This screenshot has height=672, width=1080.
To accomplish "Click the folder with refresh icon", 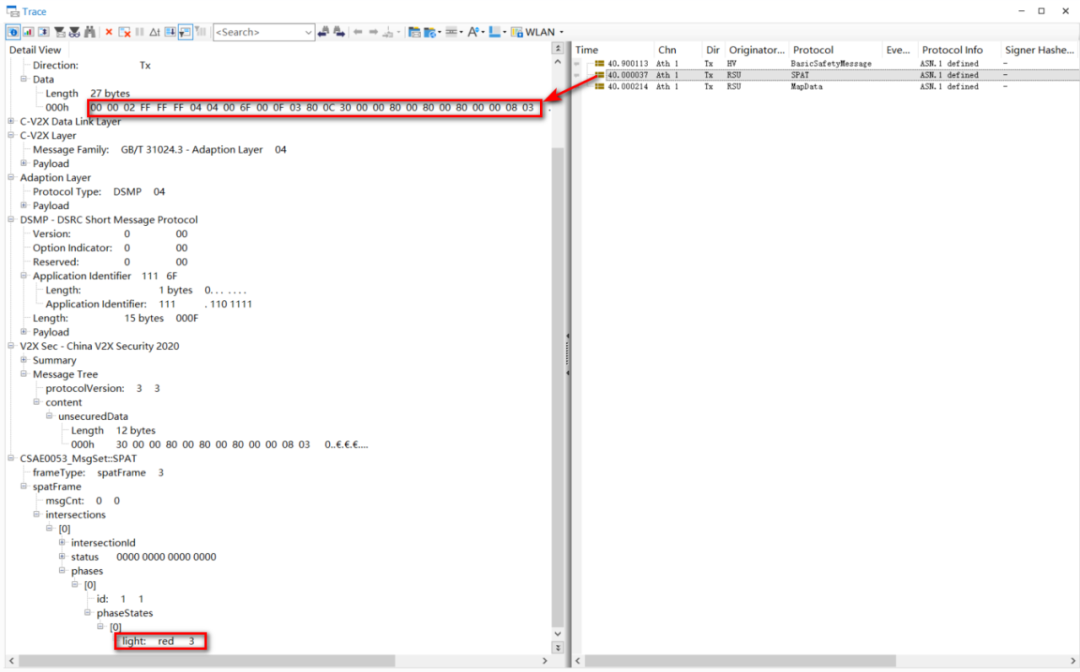I will coord(430,32).
